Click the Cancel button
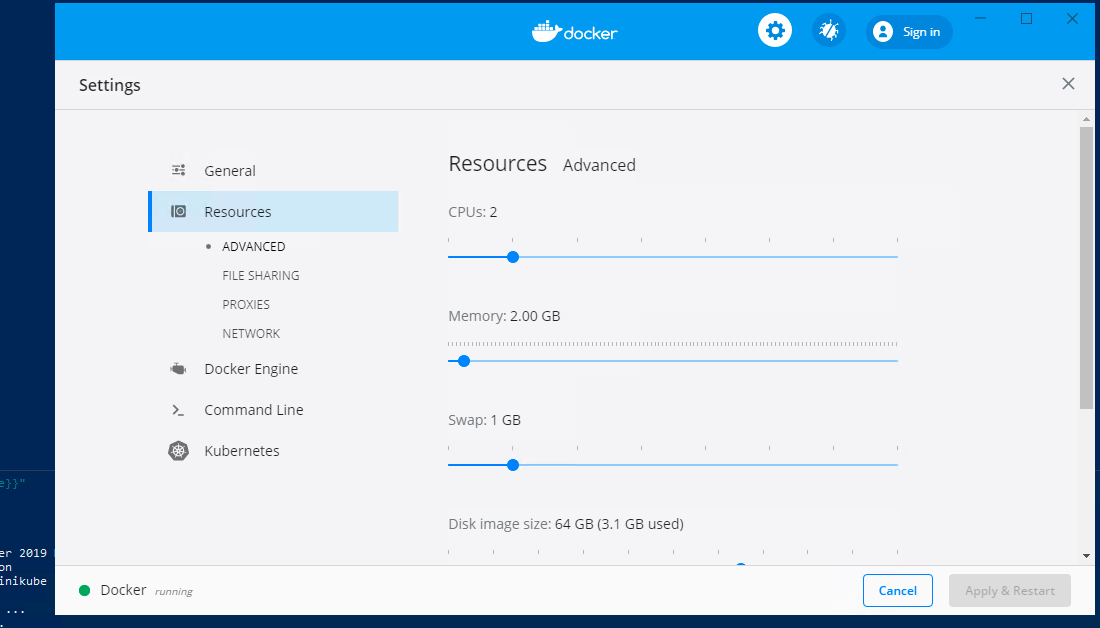The width and height of the screenshot is (1100, 628). (x=897, y=590)
